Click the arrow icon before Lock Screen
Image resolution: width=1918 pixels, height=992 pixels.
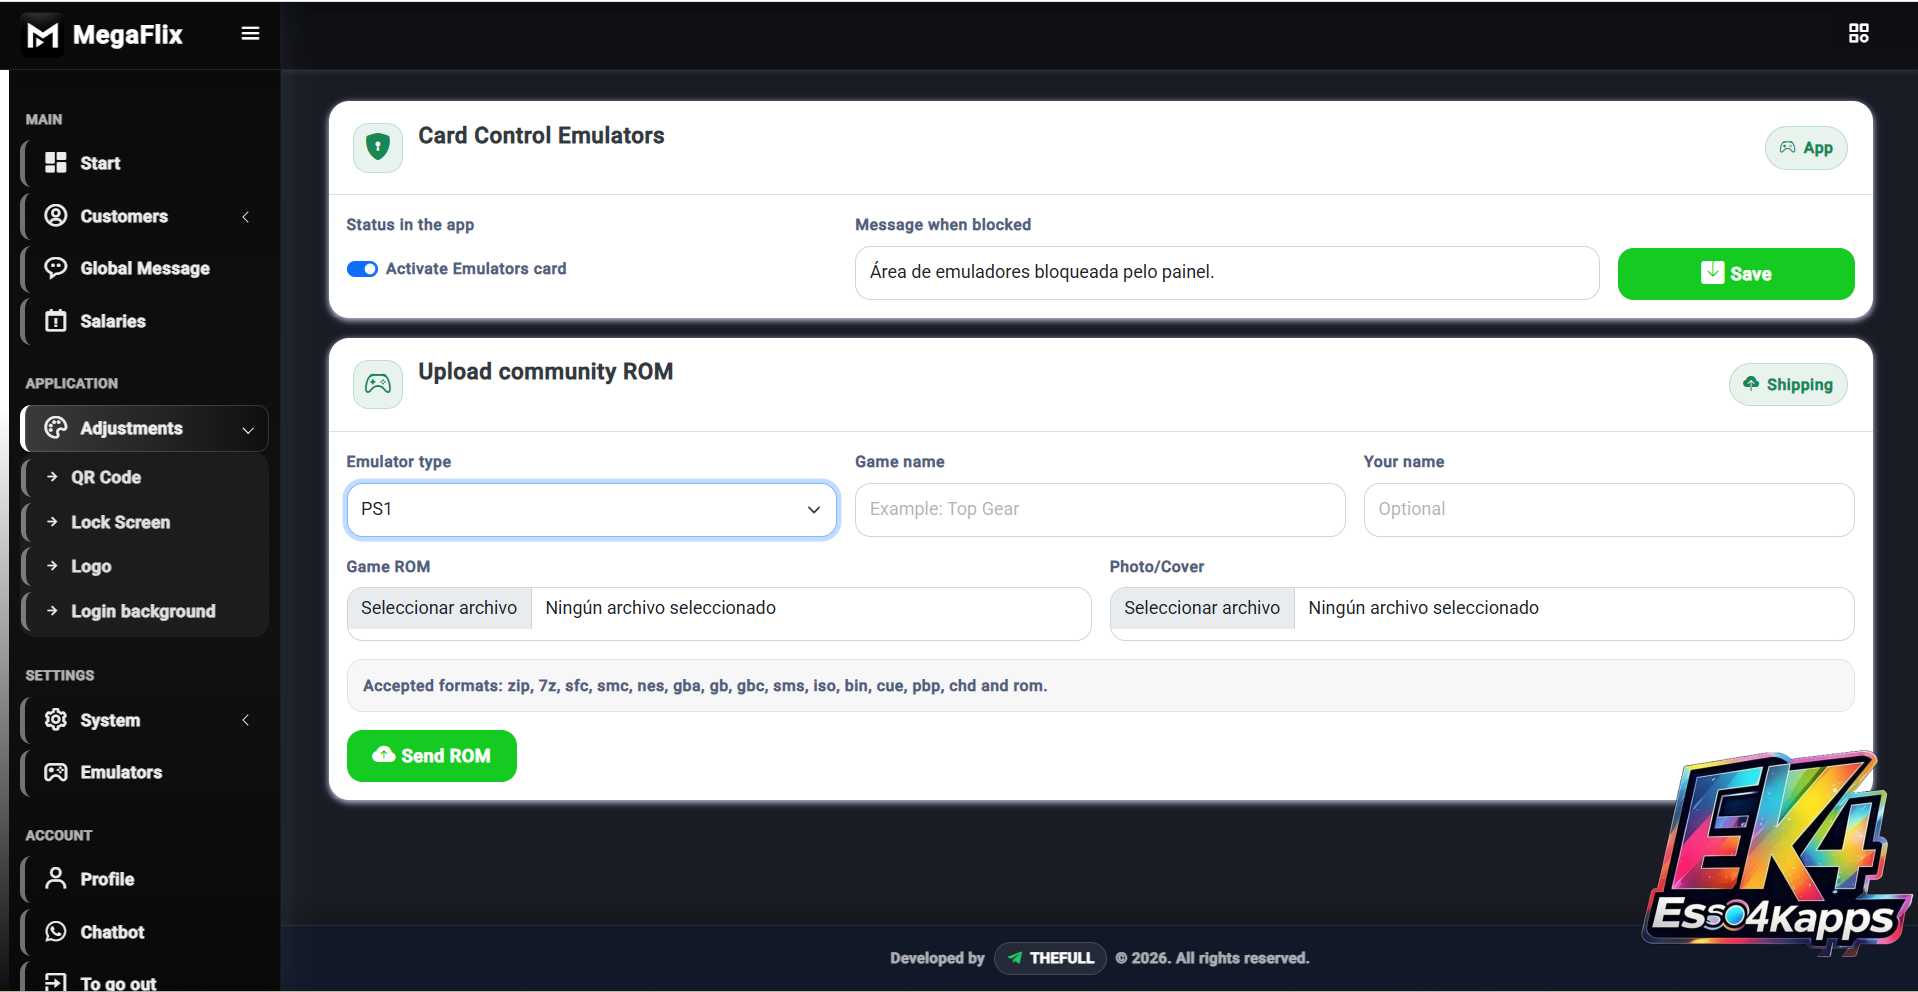[52, 522]
